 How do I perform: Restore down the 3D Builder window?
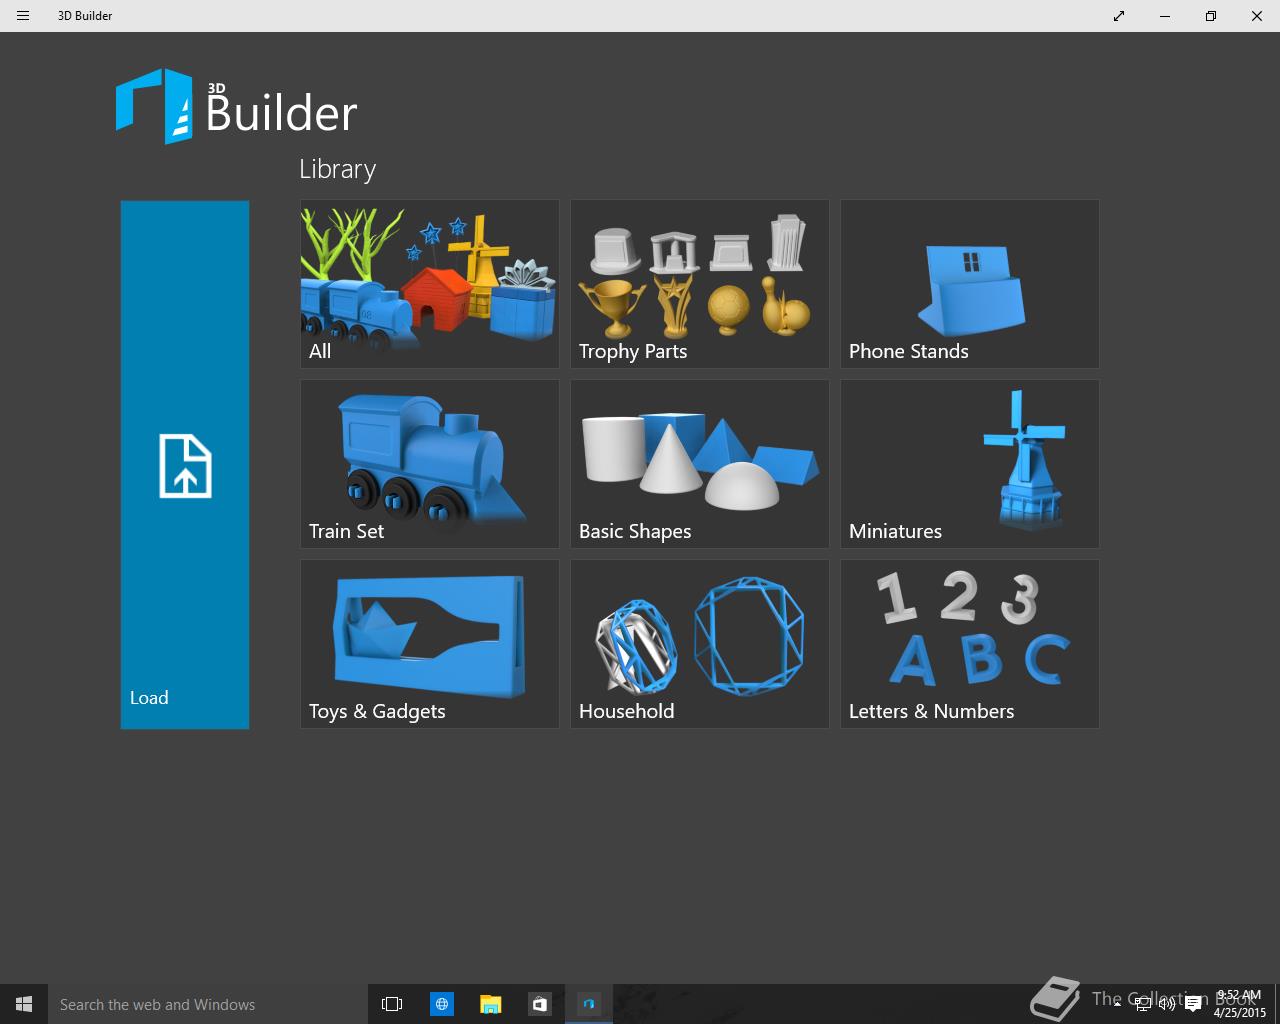pos(1211,16)
